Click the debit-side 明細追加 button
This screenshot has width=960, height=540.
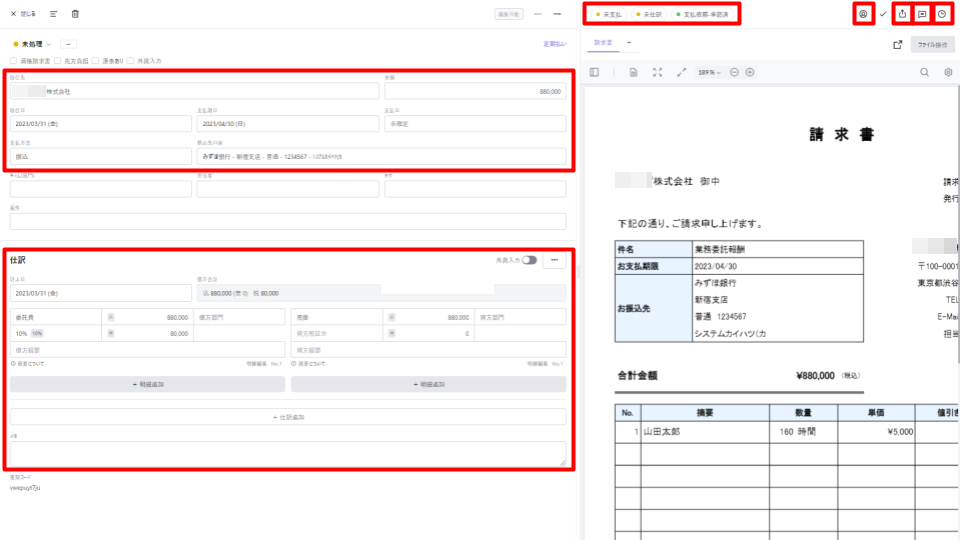[x=148, y=384]
